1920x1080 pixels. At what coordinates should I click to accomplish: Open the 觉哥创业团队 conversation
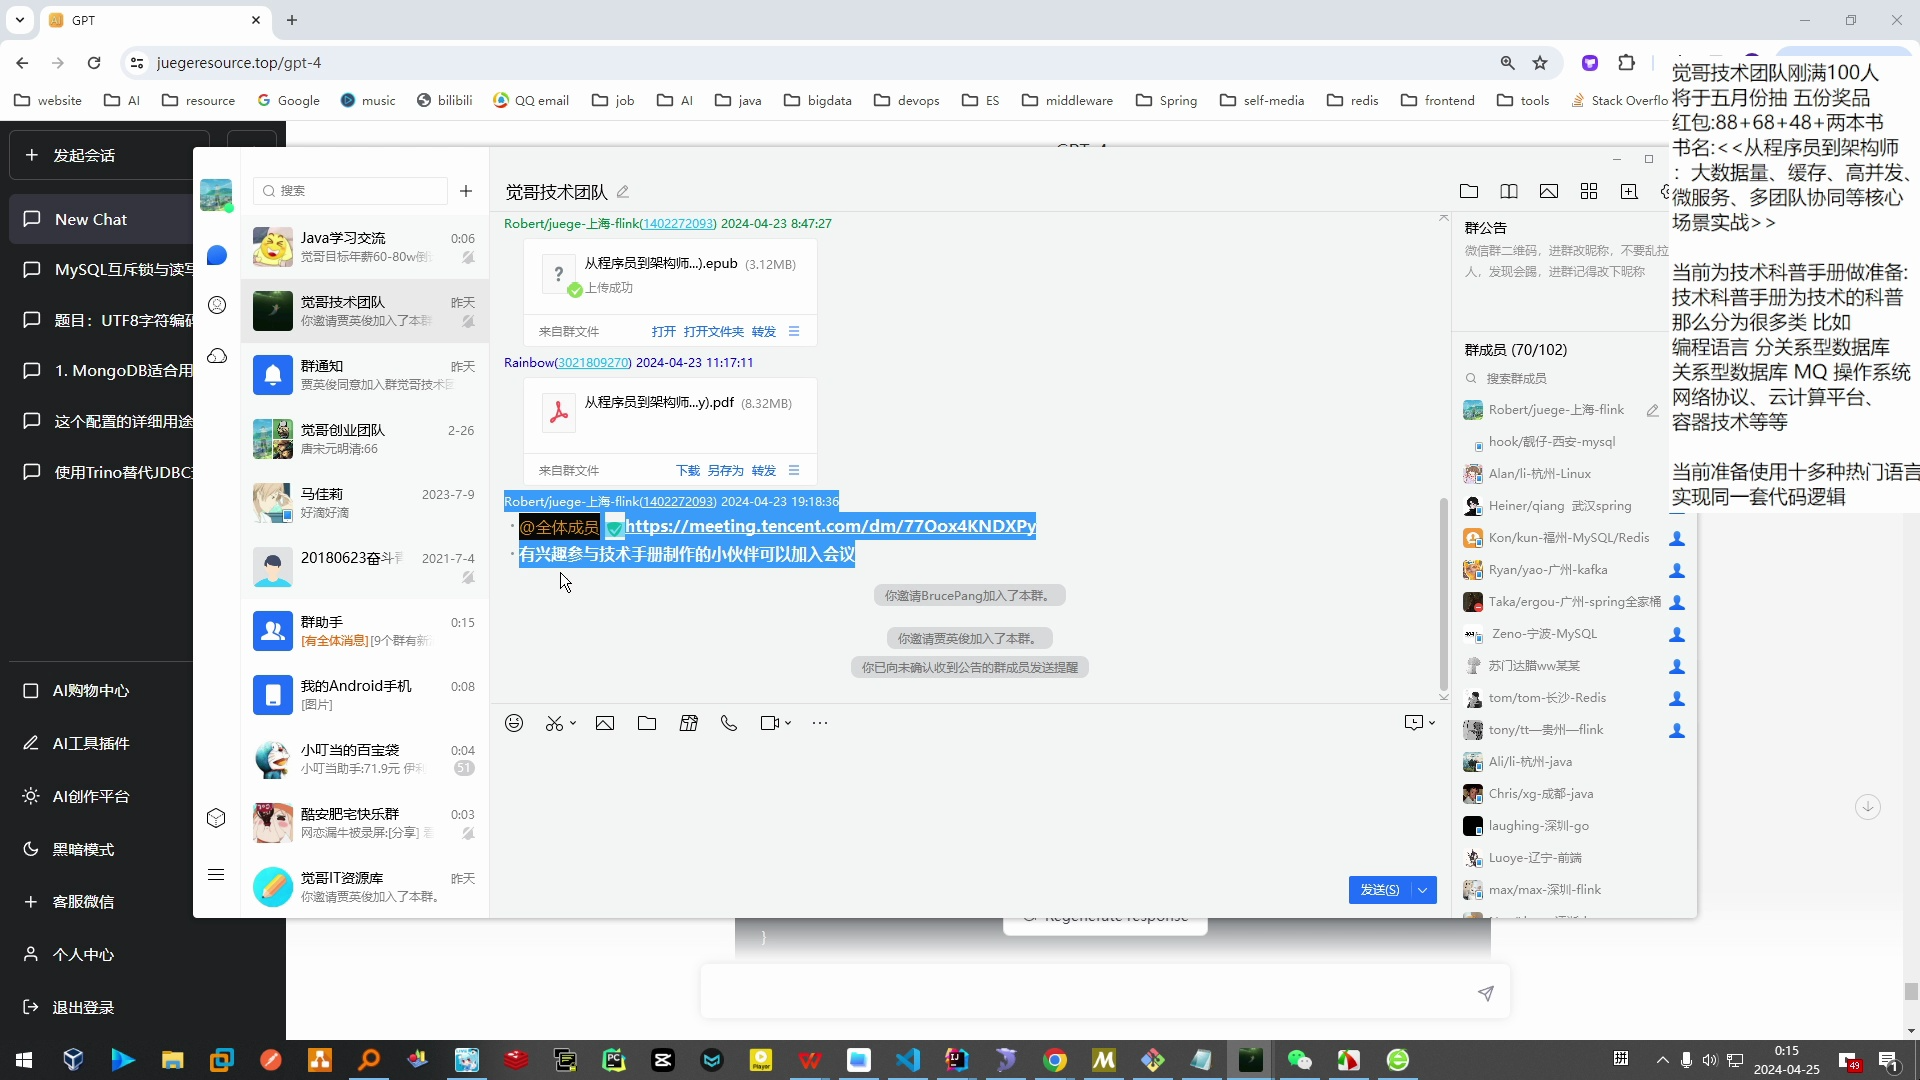365,439
